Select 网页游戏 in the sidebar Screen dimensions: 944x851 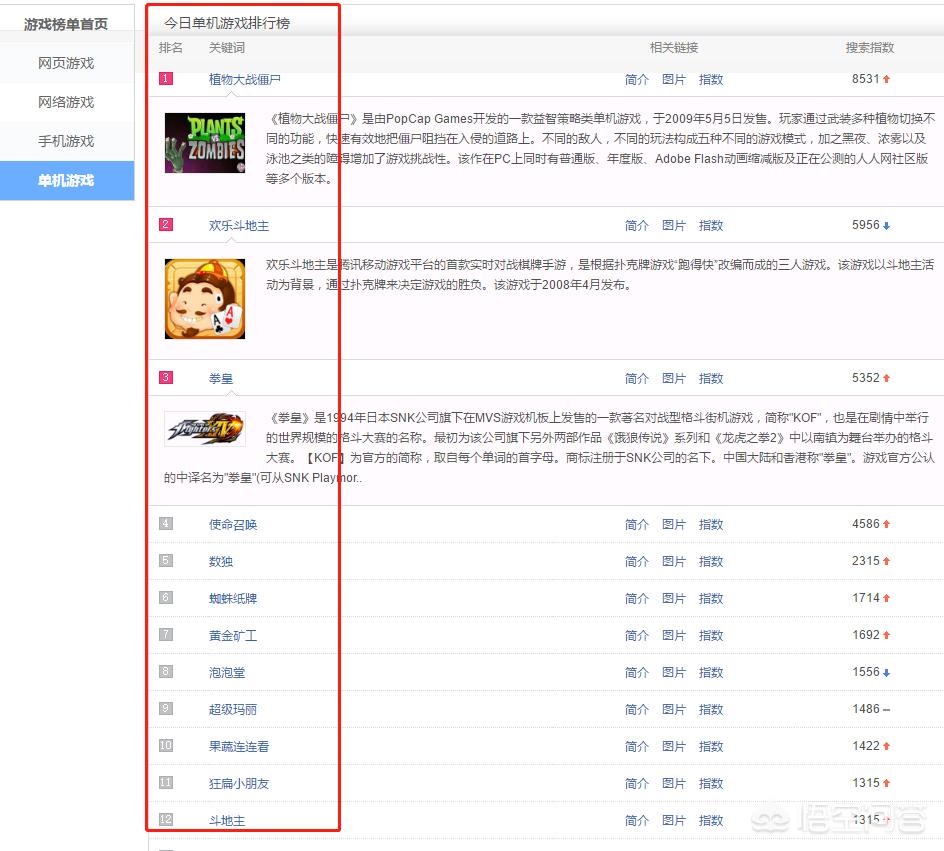(66, 63)
